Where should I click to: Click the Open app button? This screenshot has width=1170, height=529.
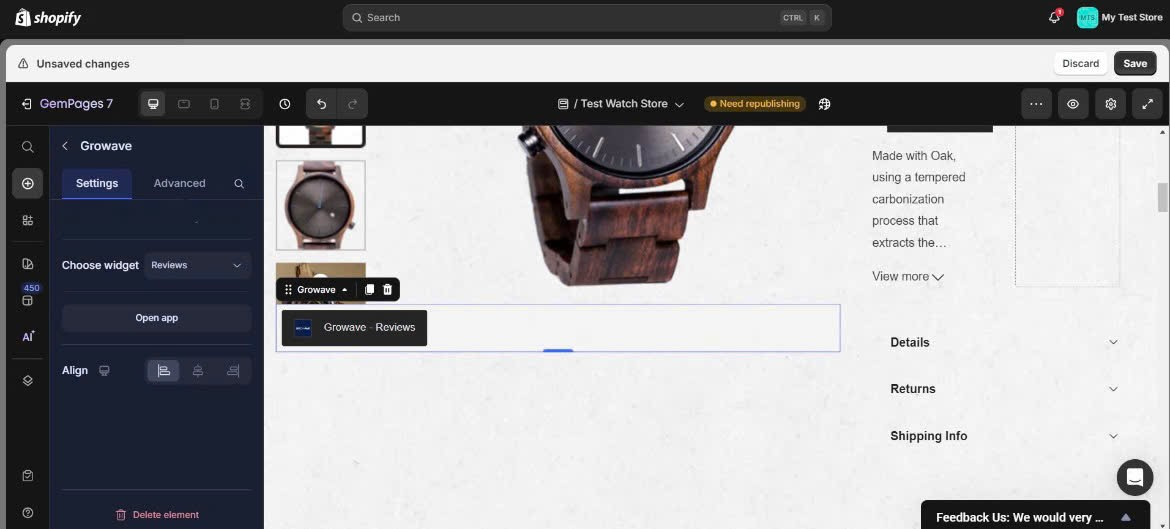click(156, 318)
